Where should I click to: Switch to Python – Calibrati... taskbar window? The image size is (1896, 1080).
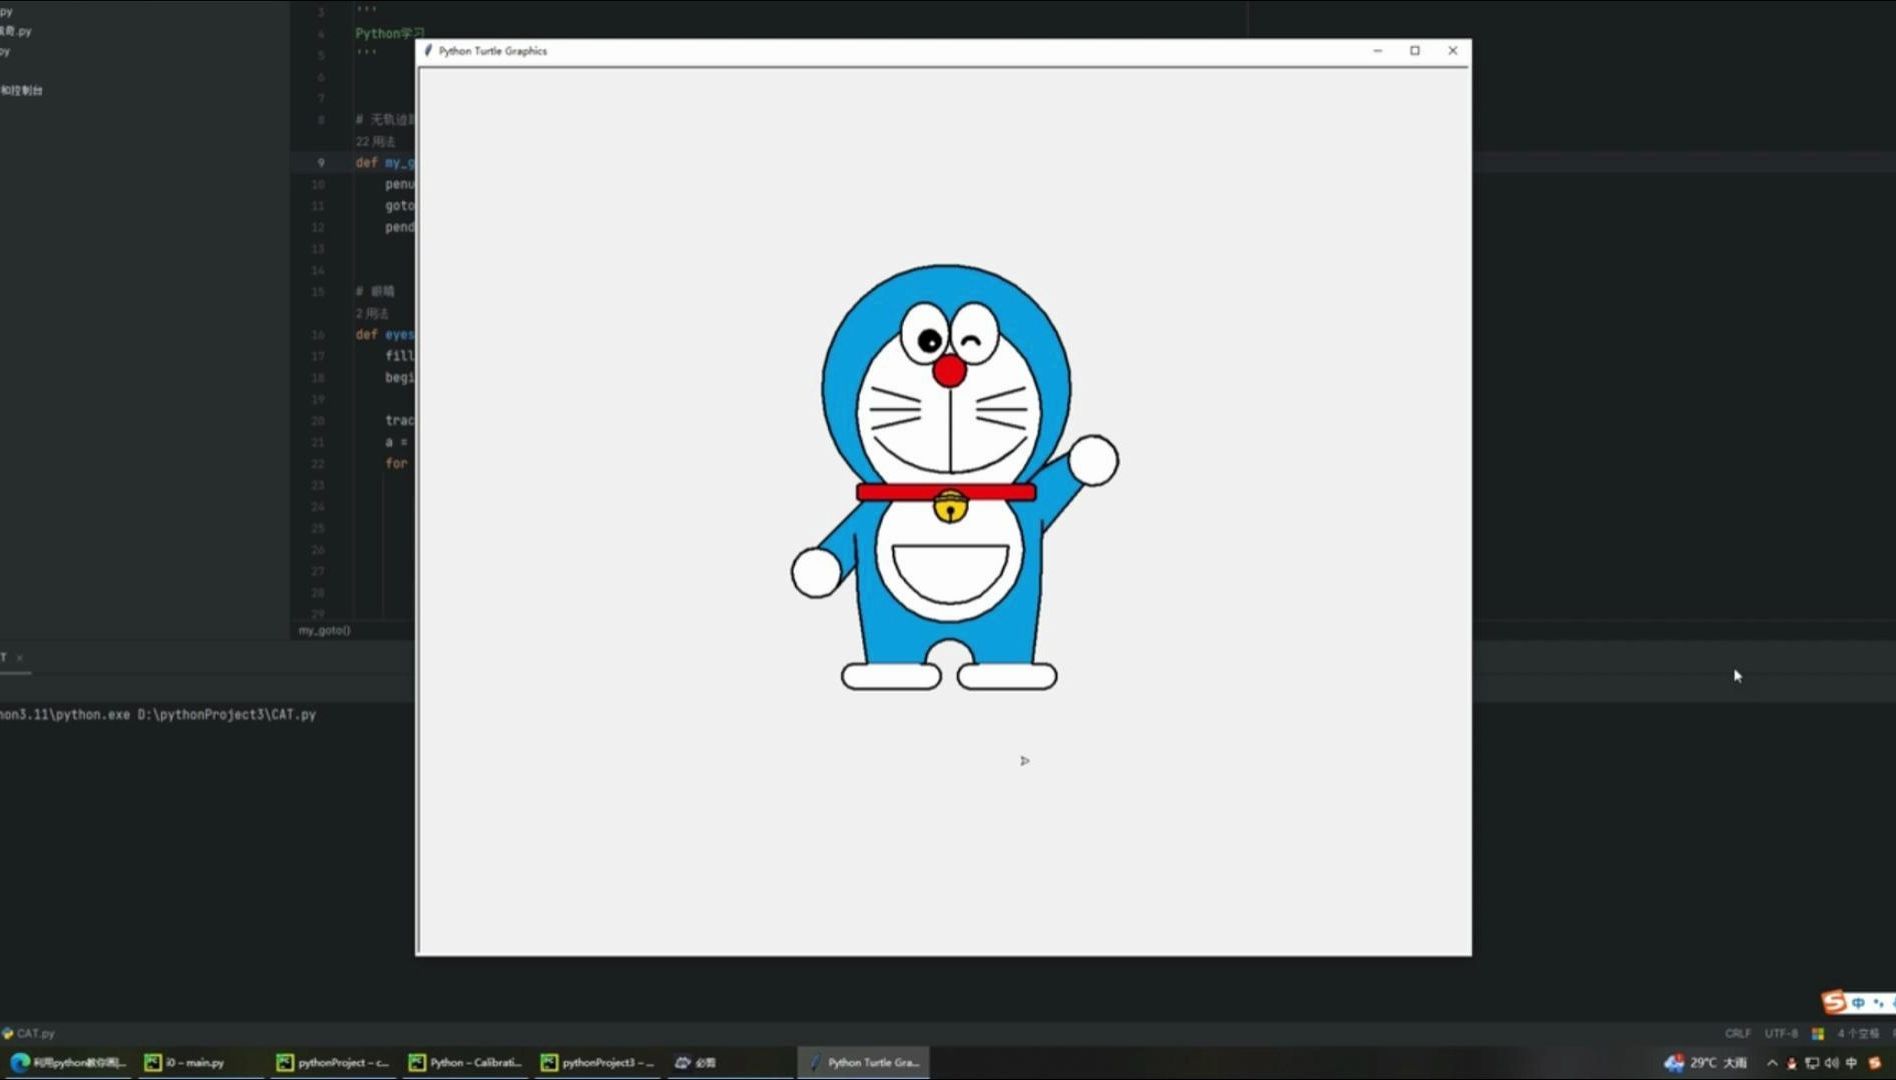[465, 1062]
